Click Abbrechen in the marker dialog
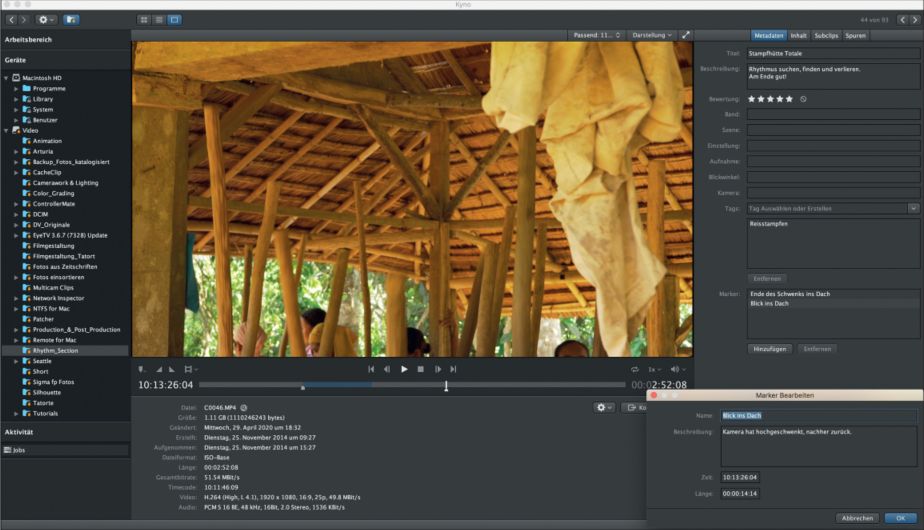924x530 pixels. (857, 518)
